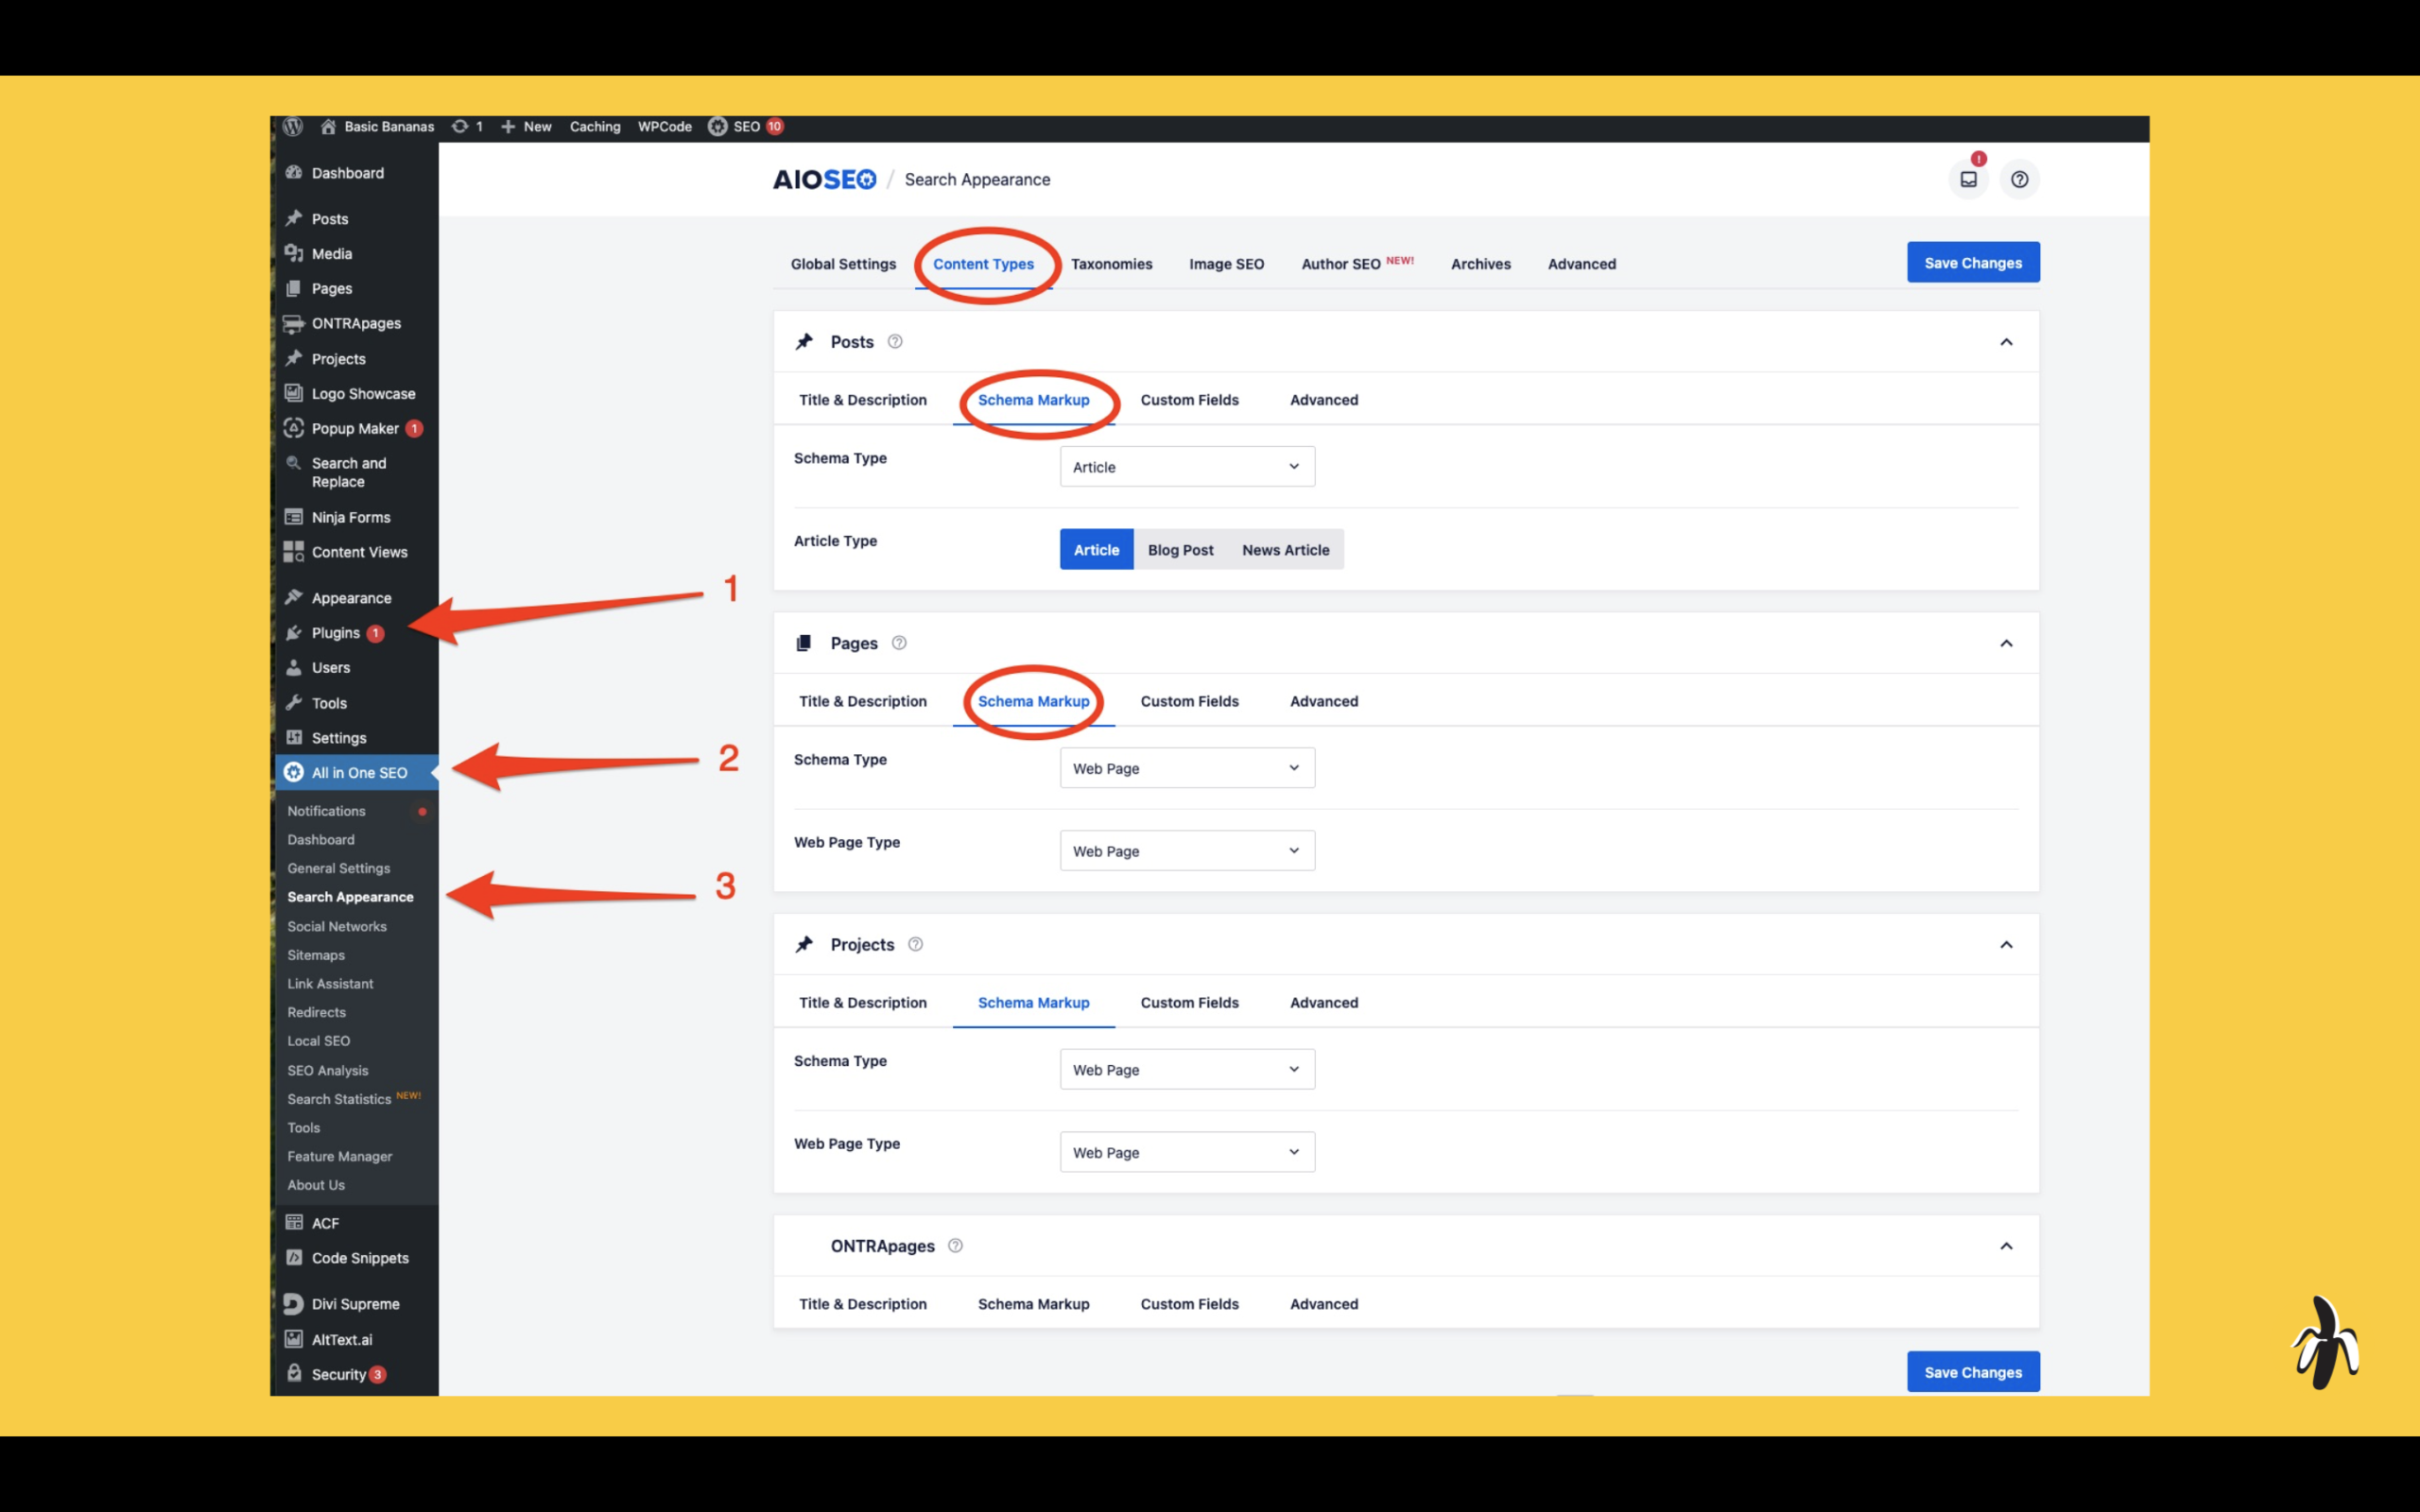This screenshot has width=2420, height=1512.
Task: Open Posts Title & Description tab
Action: (862, 400)
